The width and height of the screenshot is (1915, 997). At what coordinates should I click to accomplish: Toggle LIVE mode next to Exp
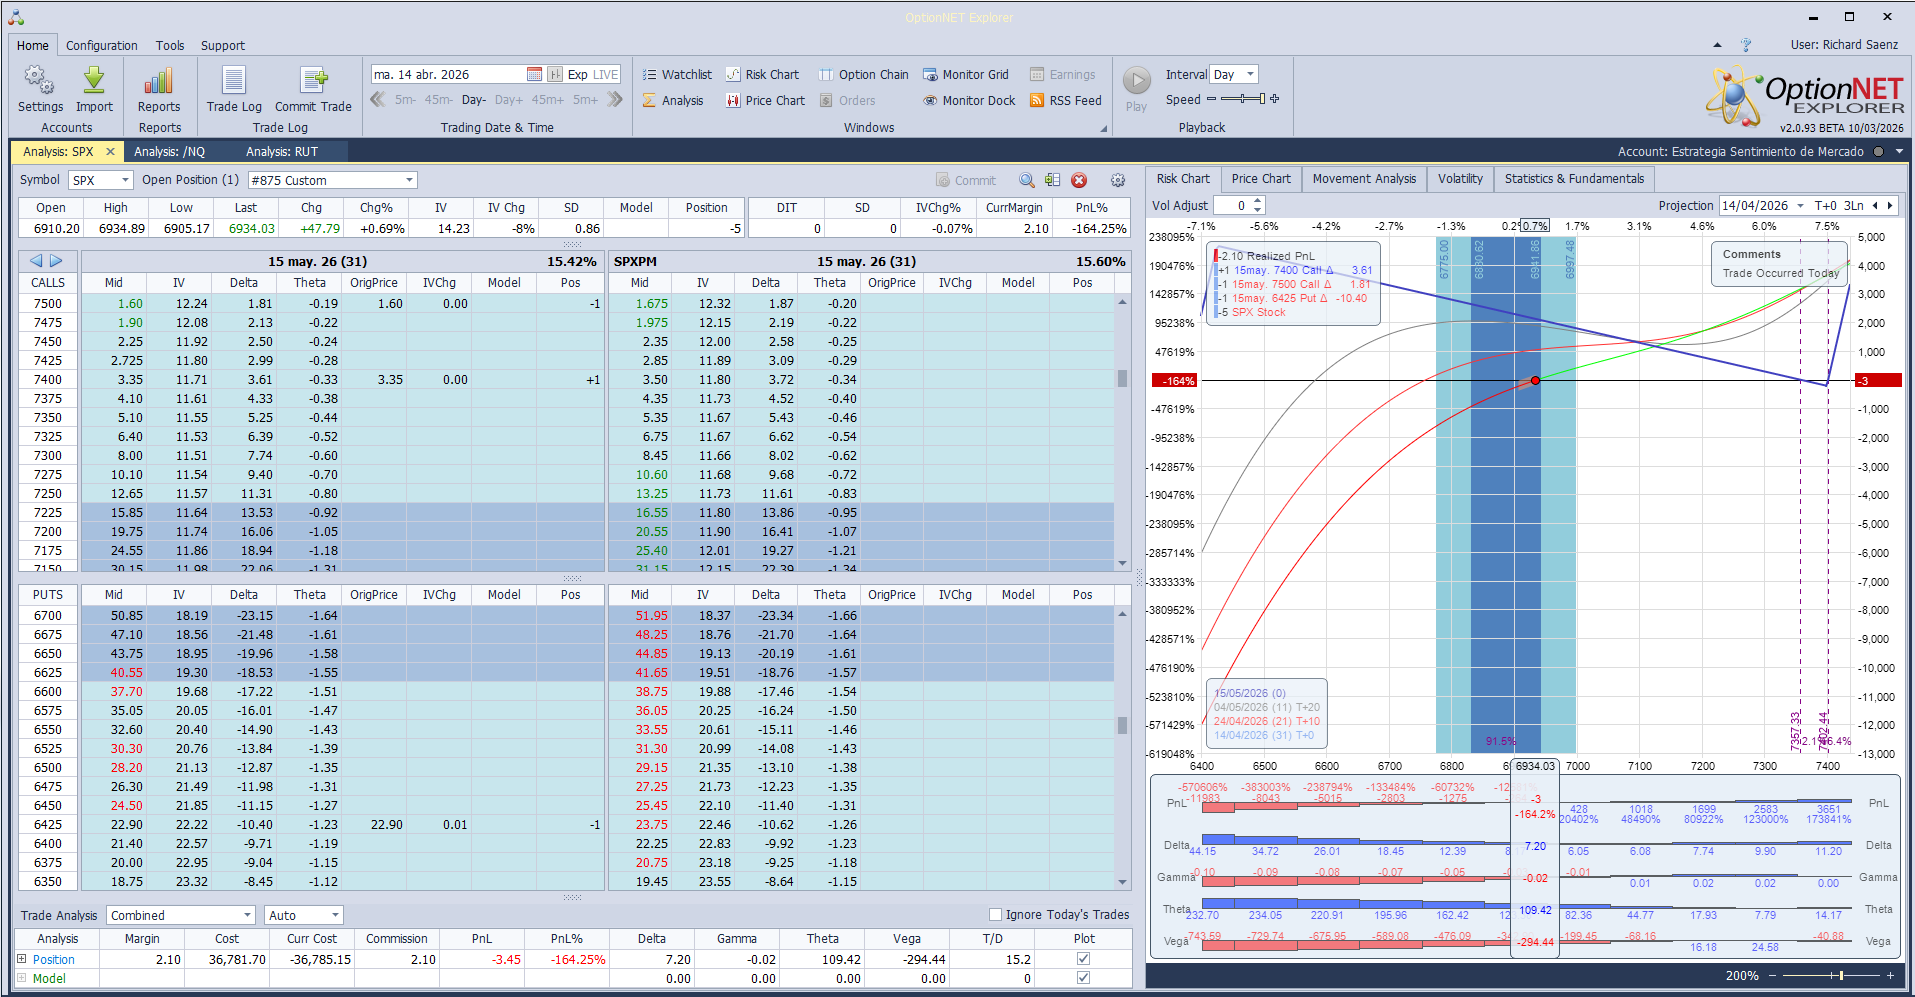point(606,75)
